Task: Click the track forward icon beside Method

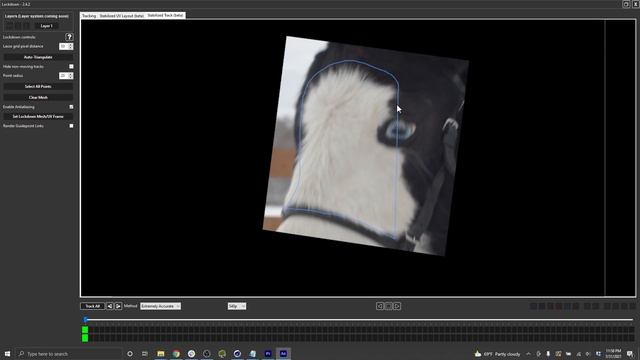Action: (x=118, y=306)
